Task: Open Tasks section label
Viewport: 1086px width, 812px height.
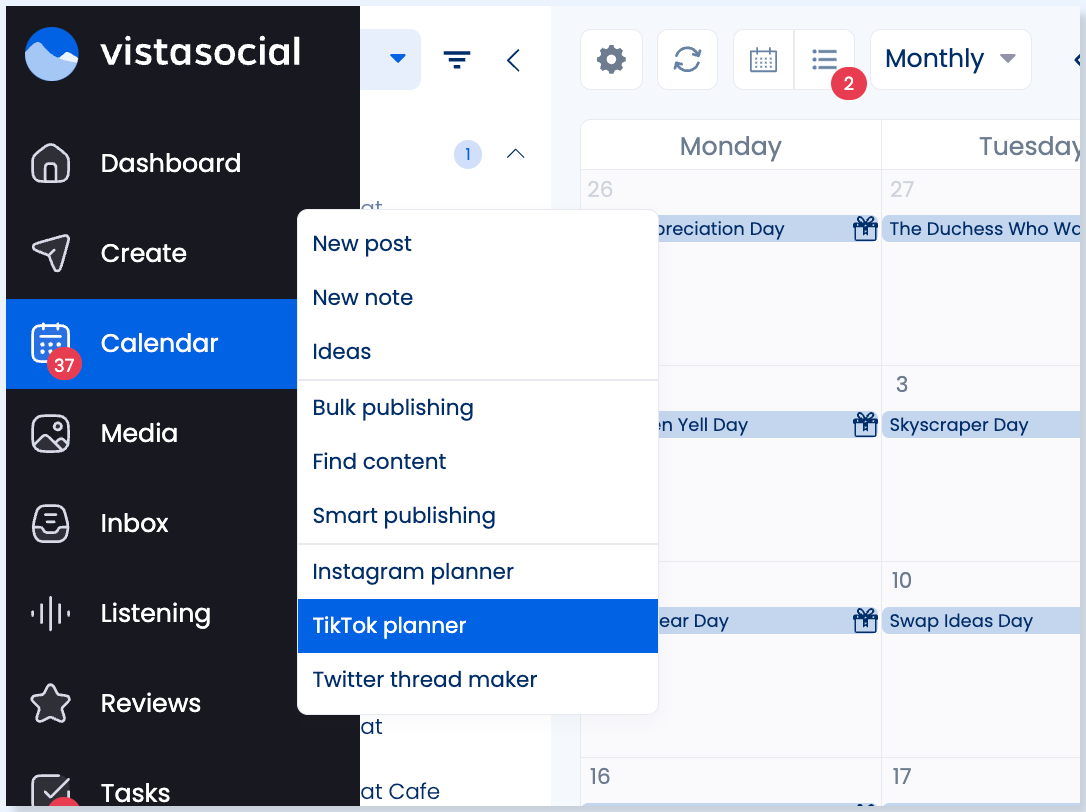Action: (135, 793)
